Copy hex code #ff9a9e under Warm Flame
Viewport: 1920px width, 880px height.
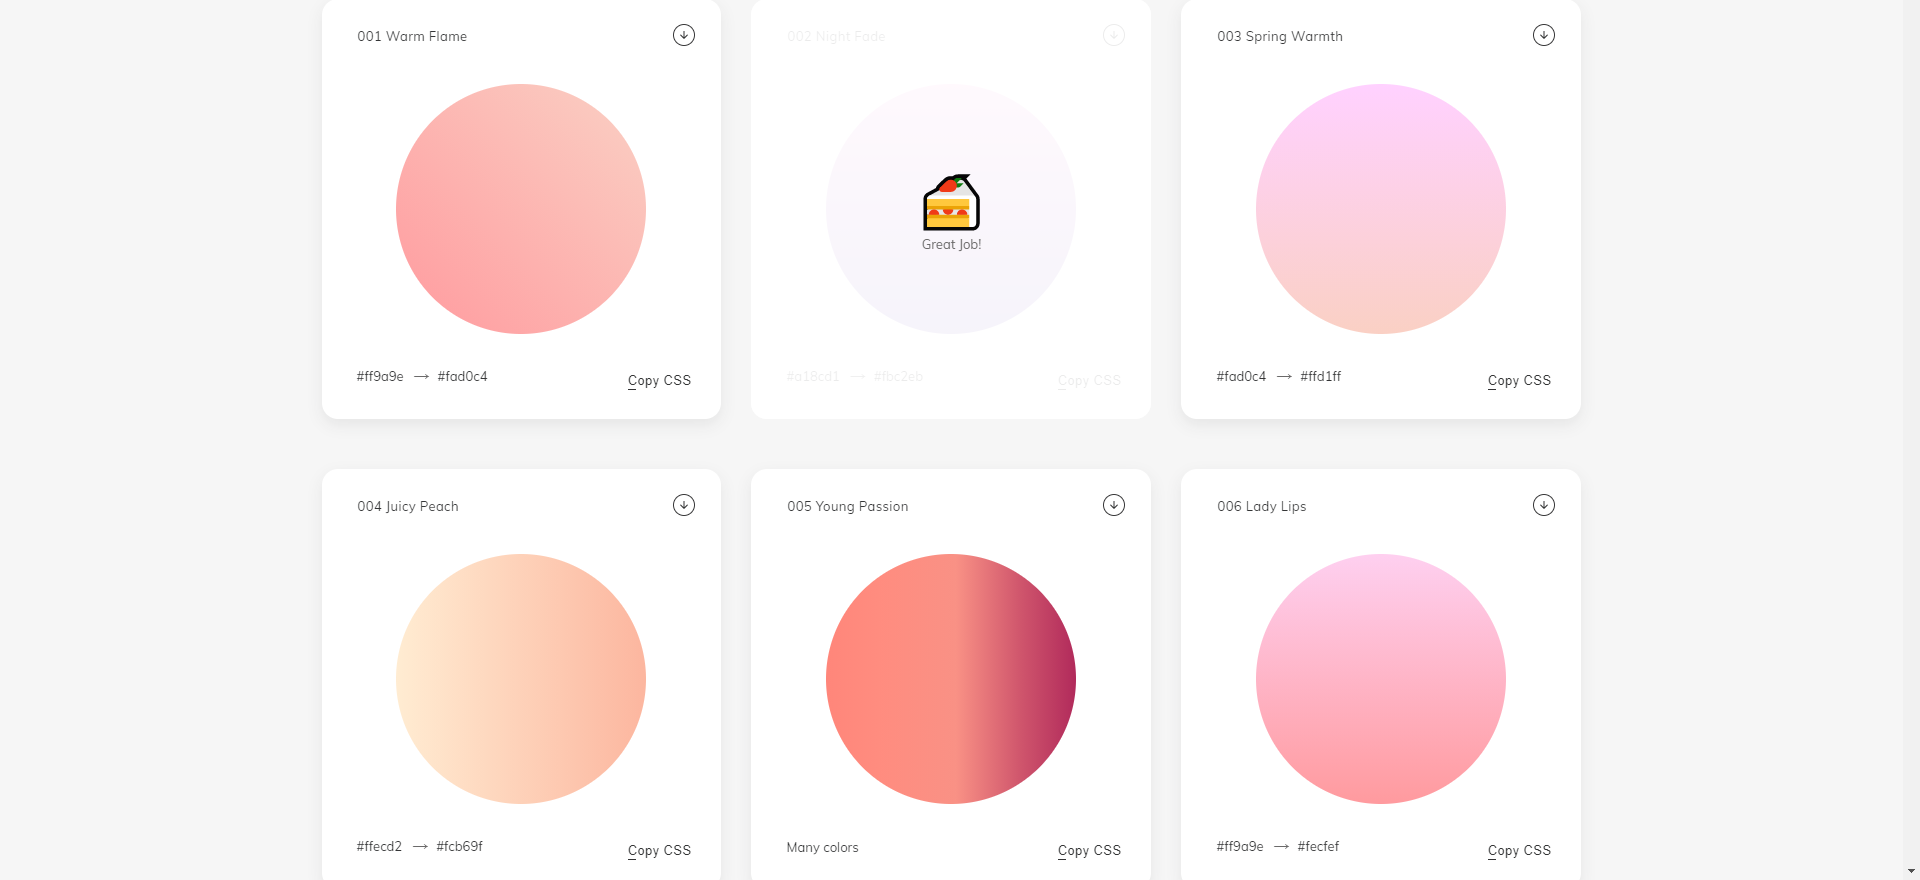pos(380,377)
